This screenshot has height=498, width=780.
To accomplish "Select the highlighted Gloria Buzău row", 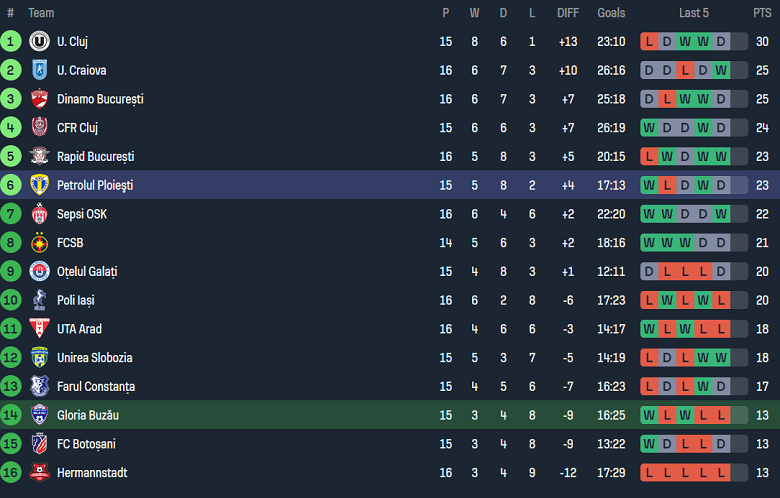I will pos(390,415).
